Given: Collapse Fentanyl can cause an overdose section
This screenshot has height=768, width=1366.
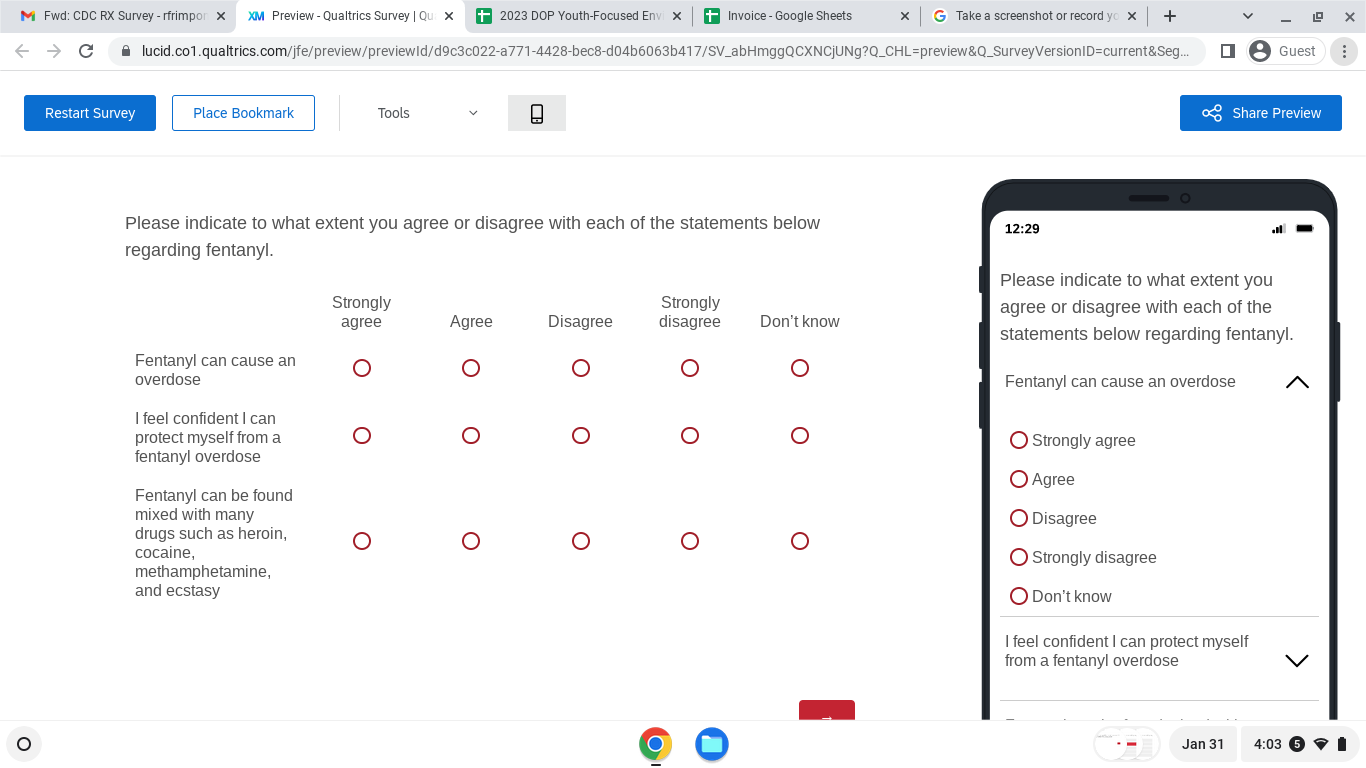Looking at the screenshot, I should [x=1296, y=382].
